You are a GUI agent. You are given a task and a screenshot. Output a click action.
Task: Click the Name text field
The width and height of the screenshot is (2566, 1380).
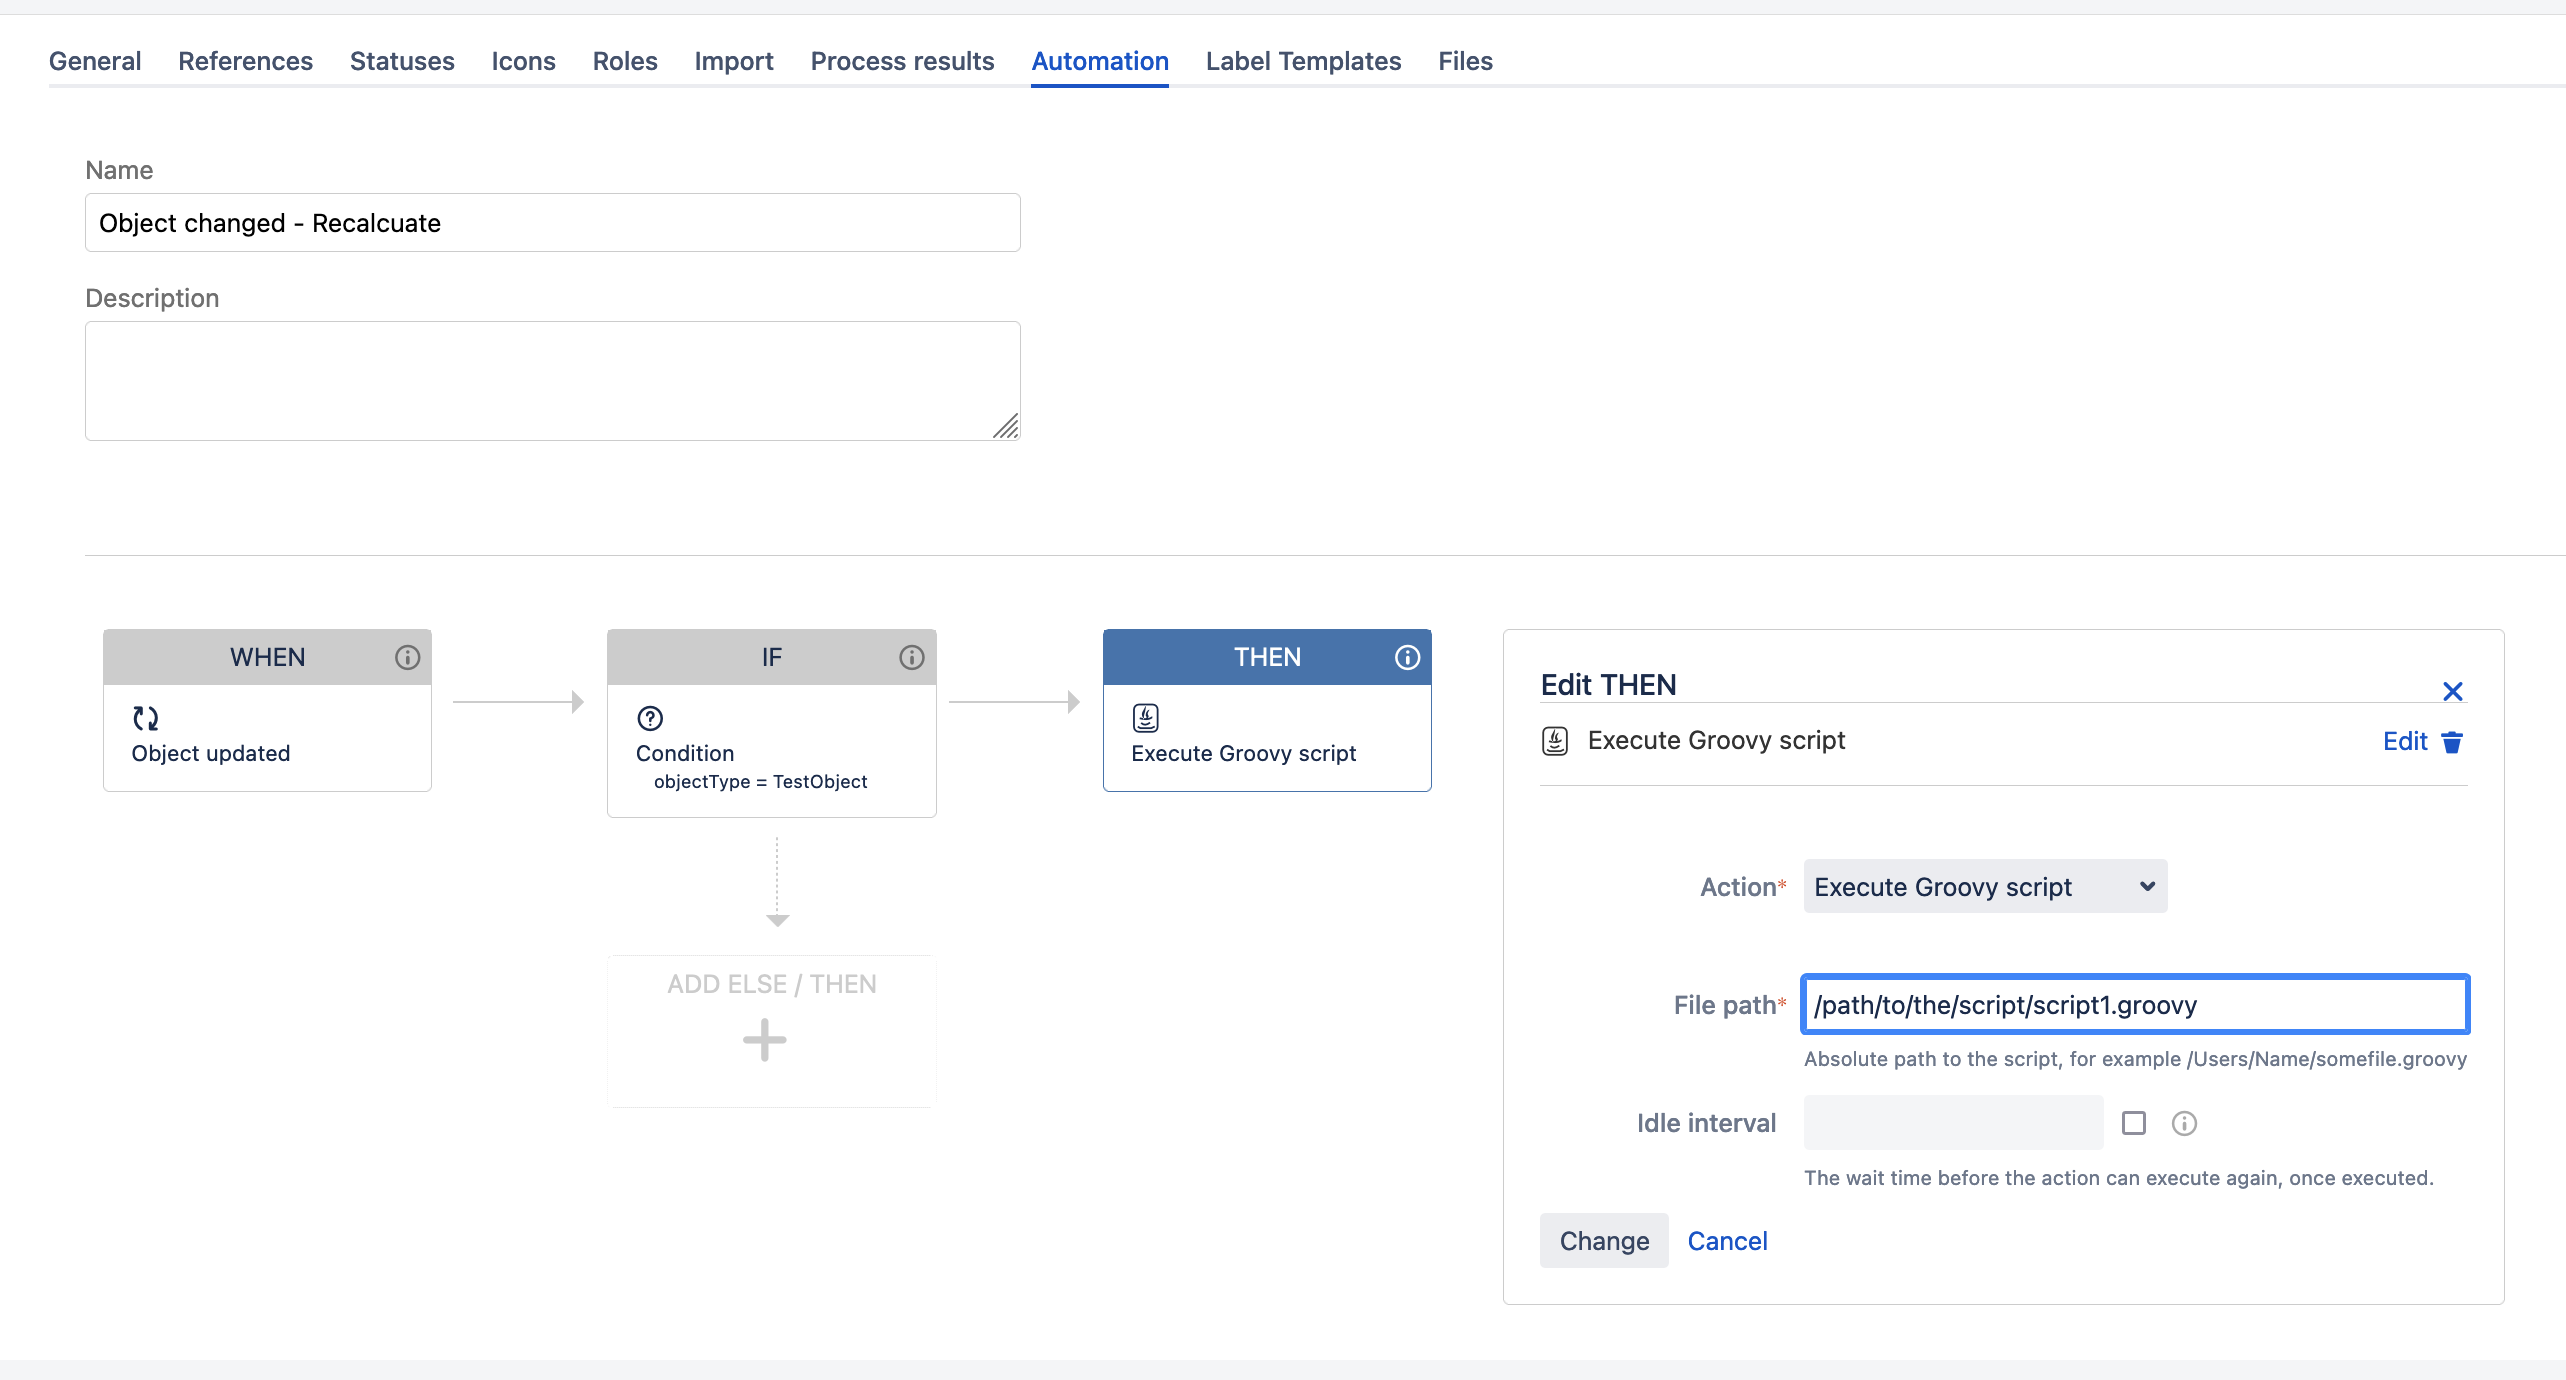click(552, 223)
